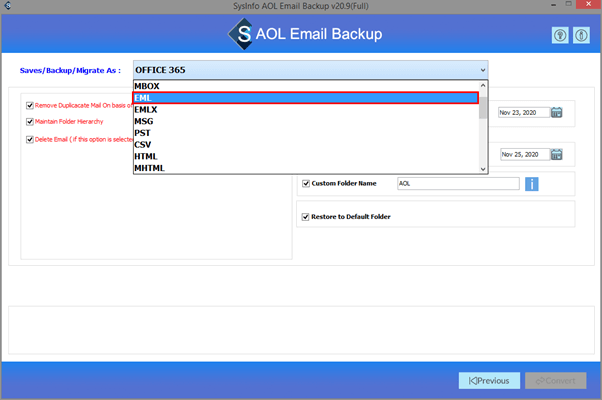The height and width of the screenshot is (400, 602).
Task: Choose PST from the format list
Action: [306, 133]
